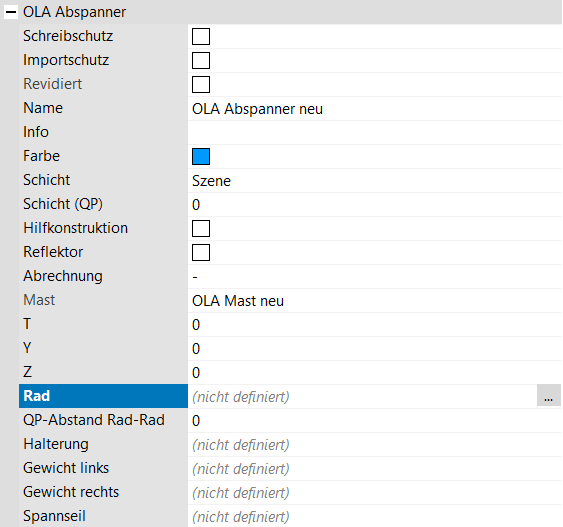Click the empty Info value field

tap(375, 132)
